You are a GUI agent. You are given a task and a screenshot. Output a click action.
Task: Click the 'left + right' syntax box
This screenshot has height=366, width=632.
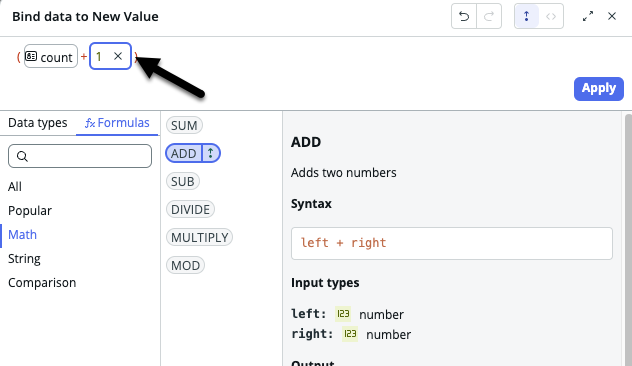point(452,243)
